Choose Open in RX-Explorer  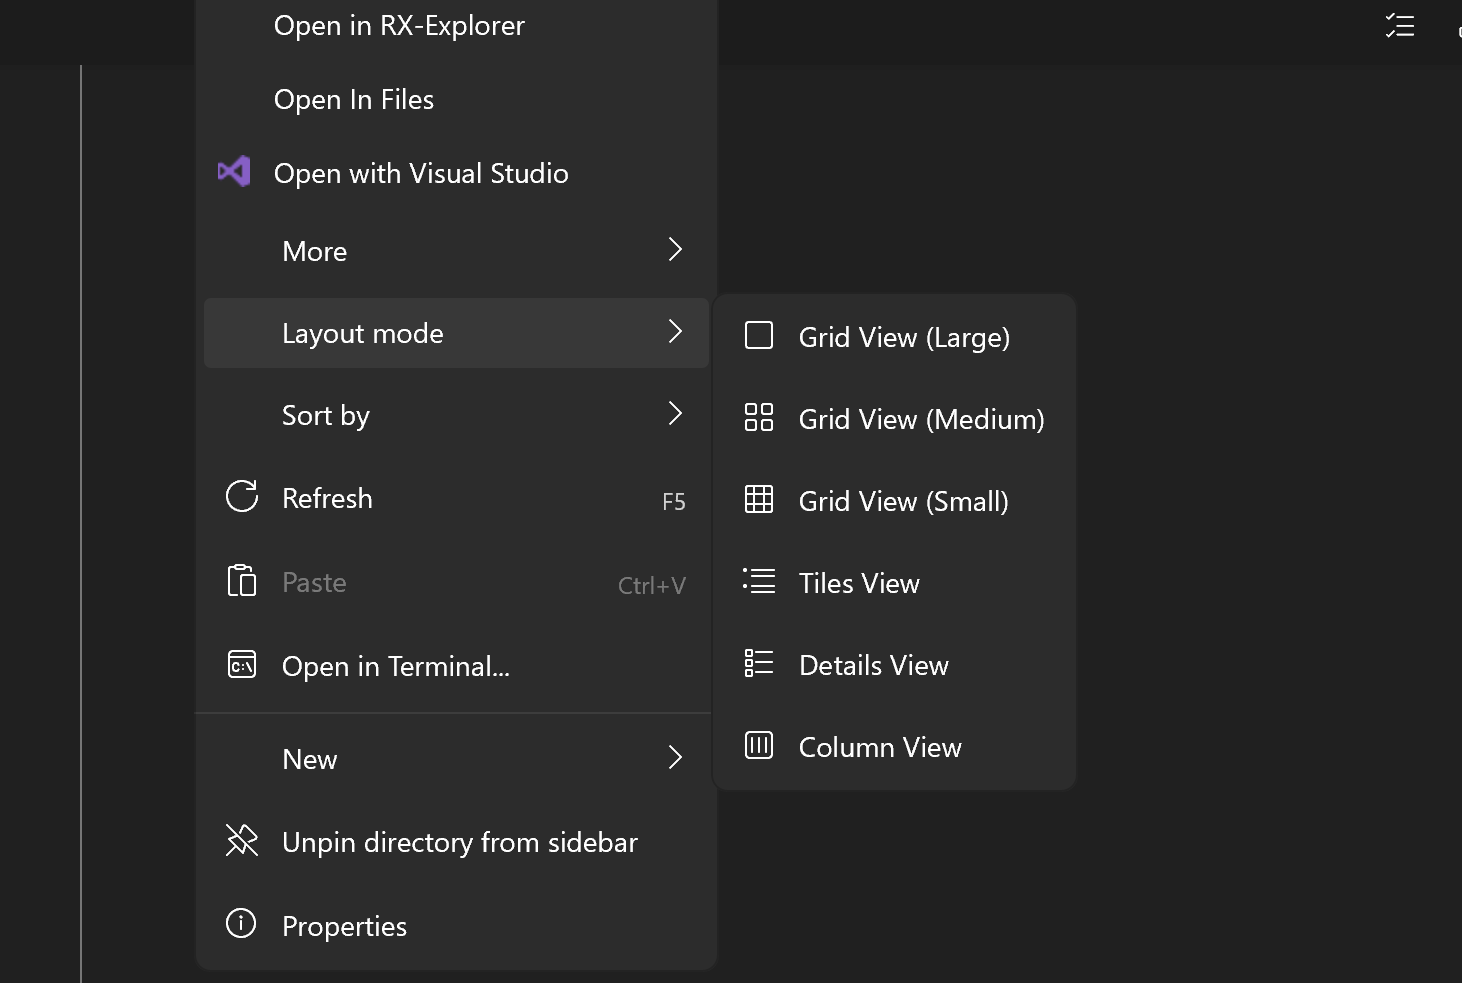pyautogui.click(x=399, y=26)
